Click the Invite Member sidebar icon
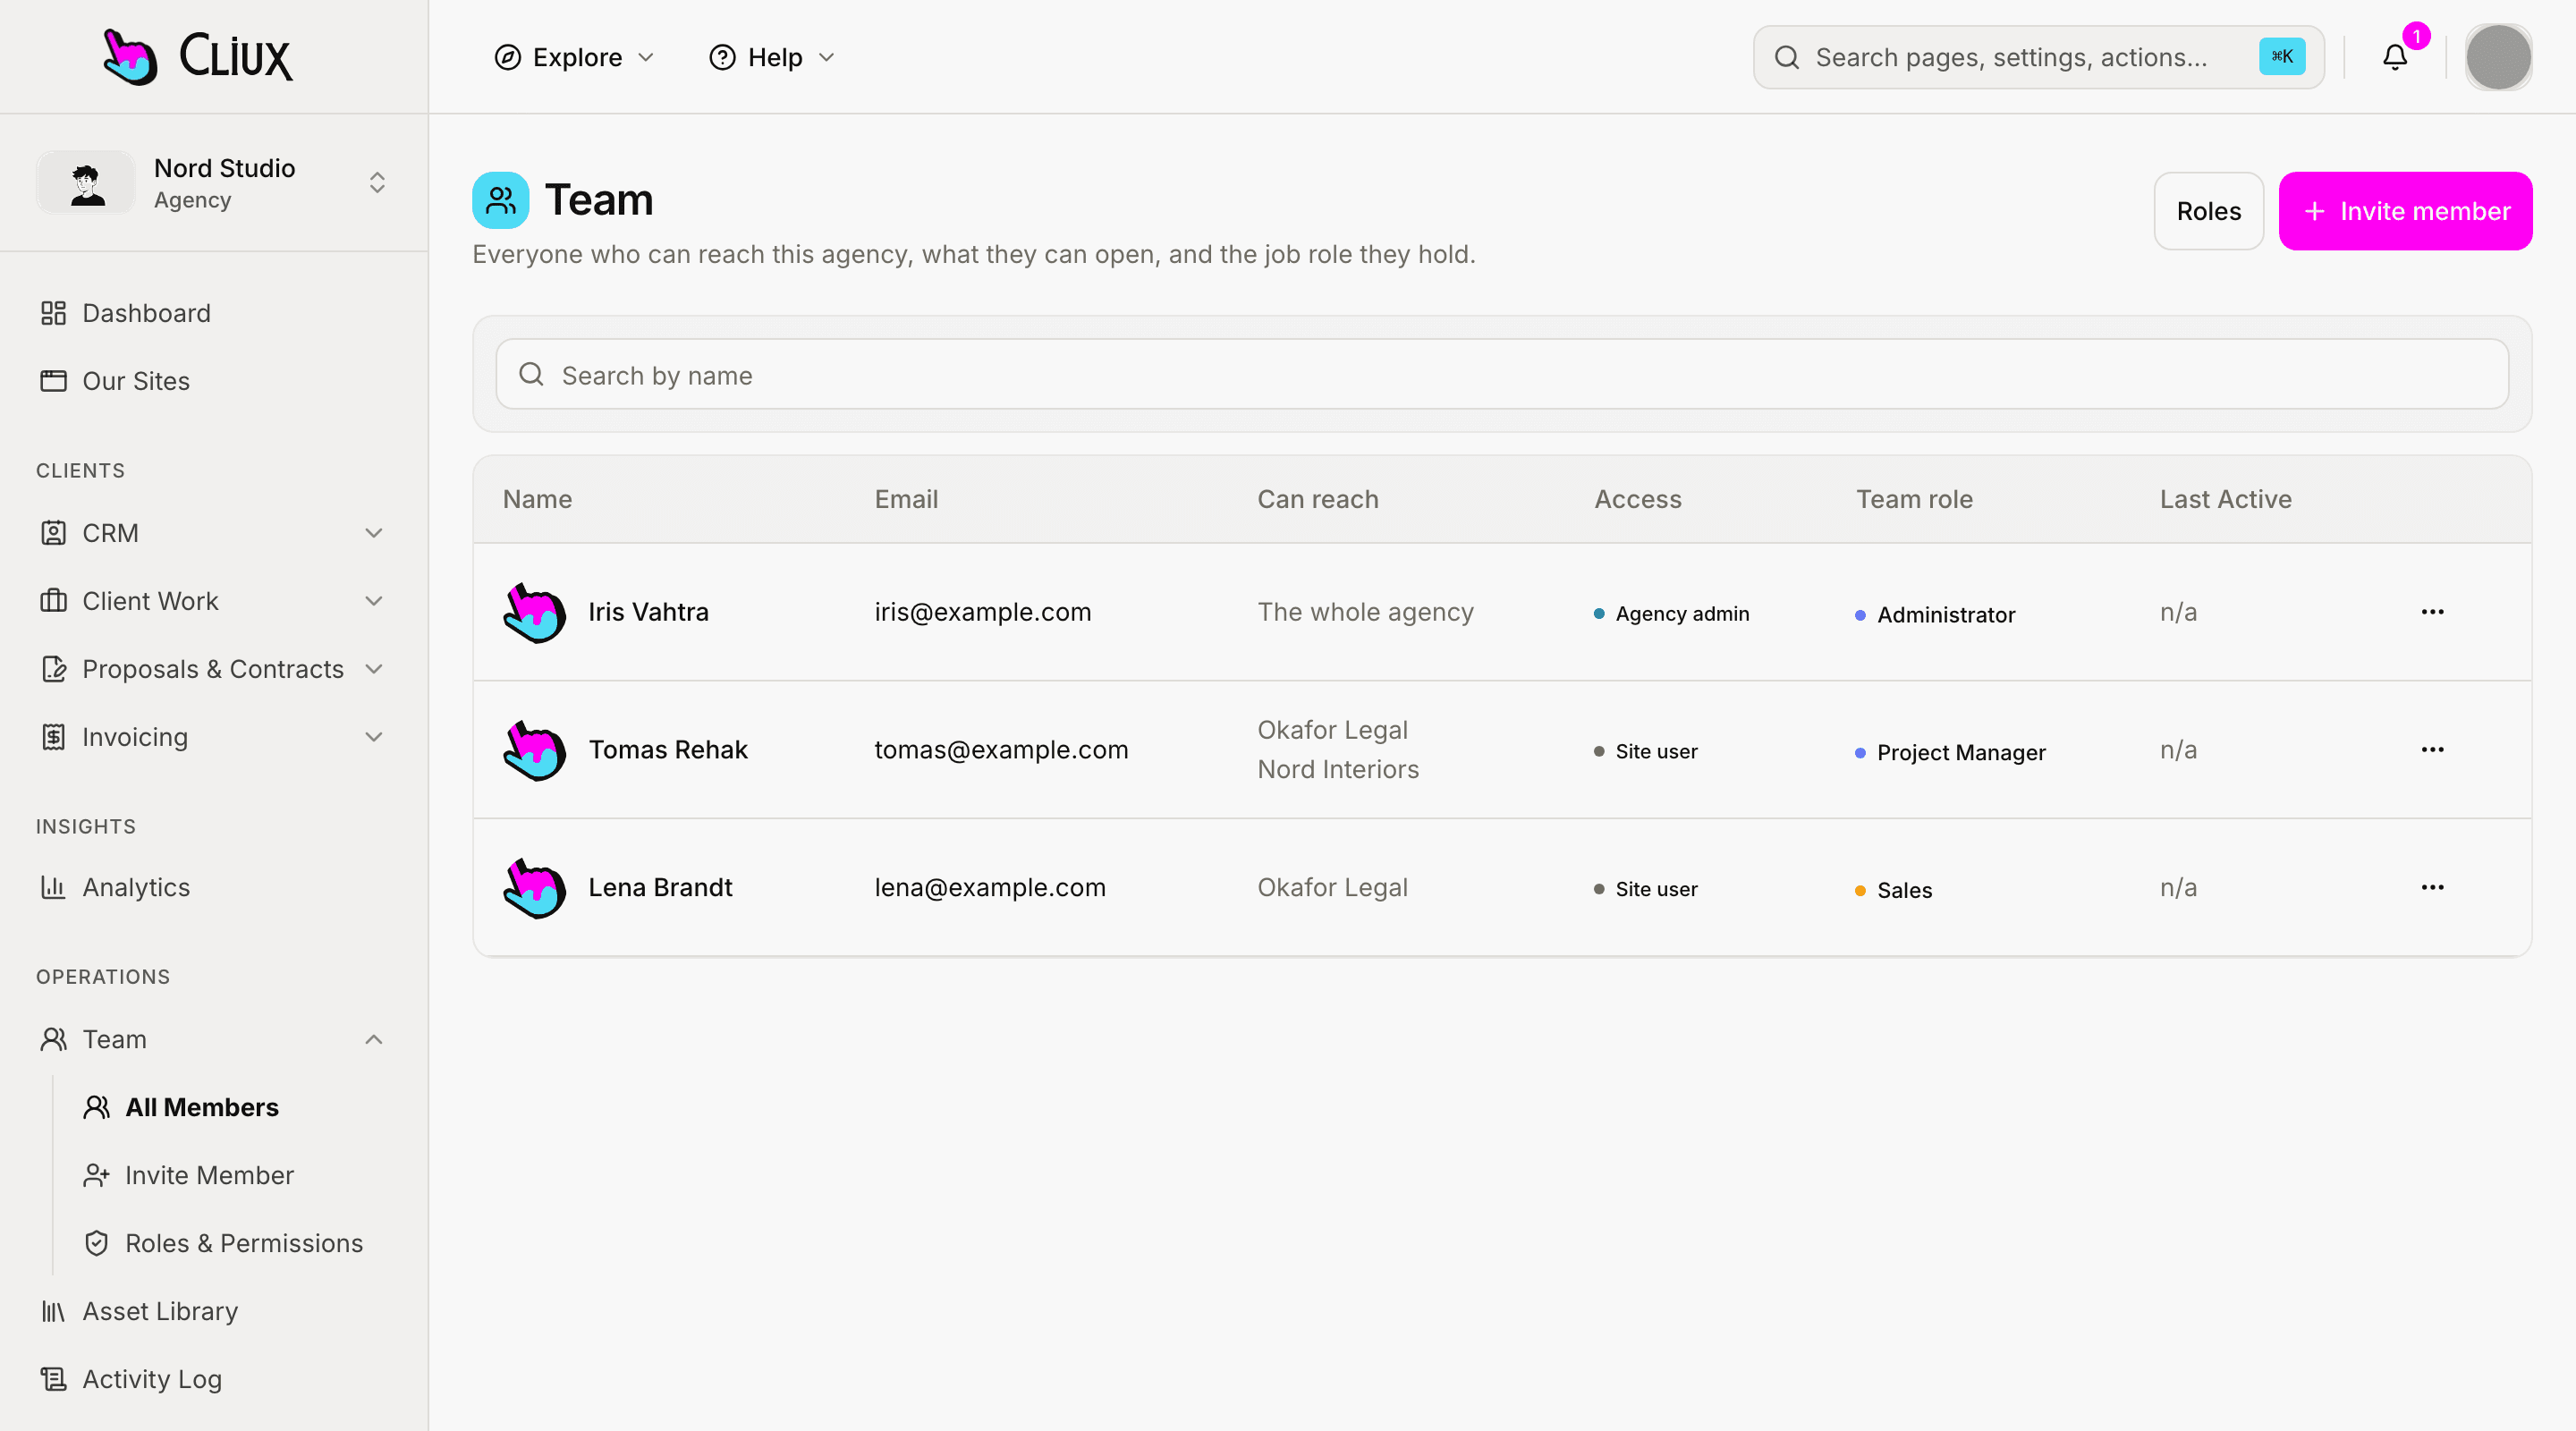Screen dimensions: 2576x1431 [x=96, y=1175]
